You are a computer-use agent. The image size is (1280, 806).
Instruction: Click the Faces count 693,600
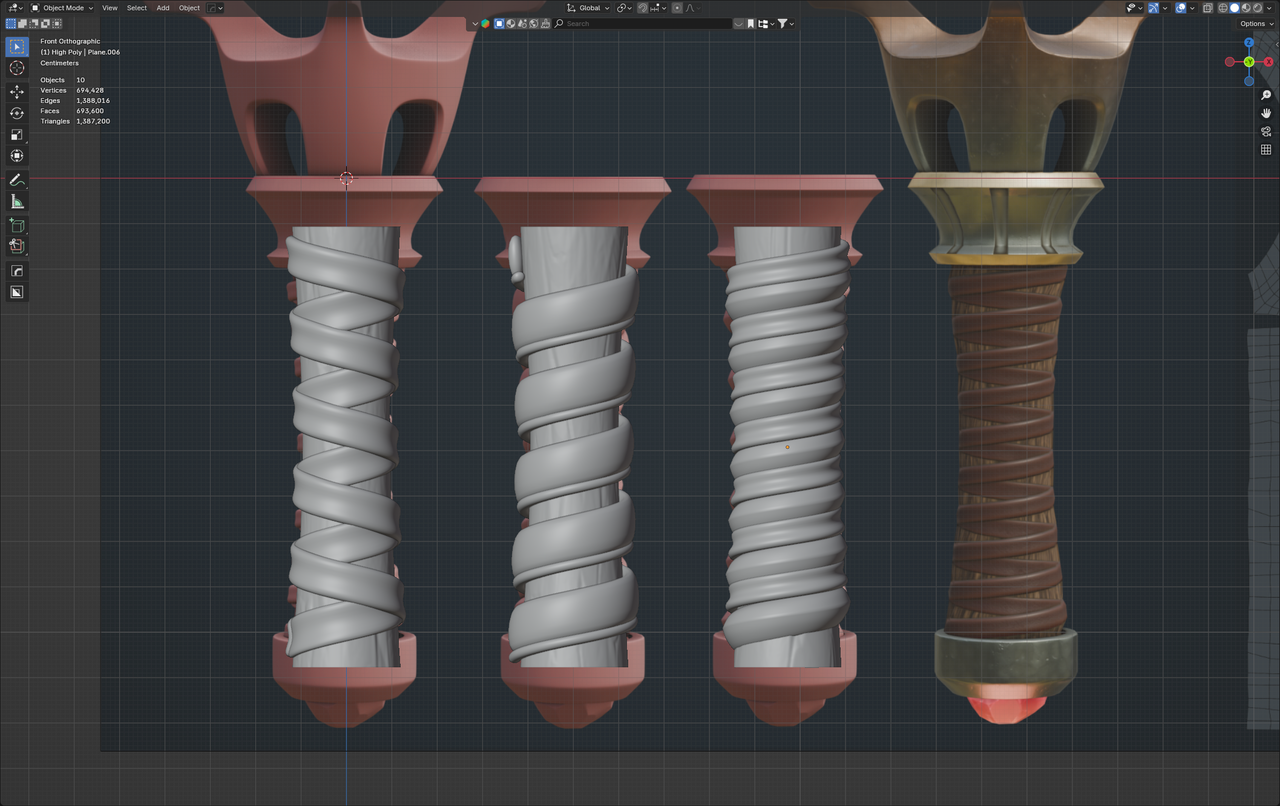[90, 111]
